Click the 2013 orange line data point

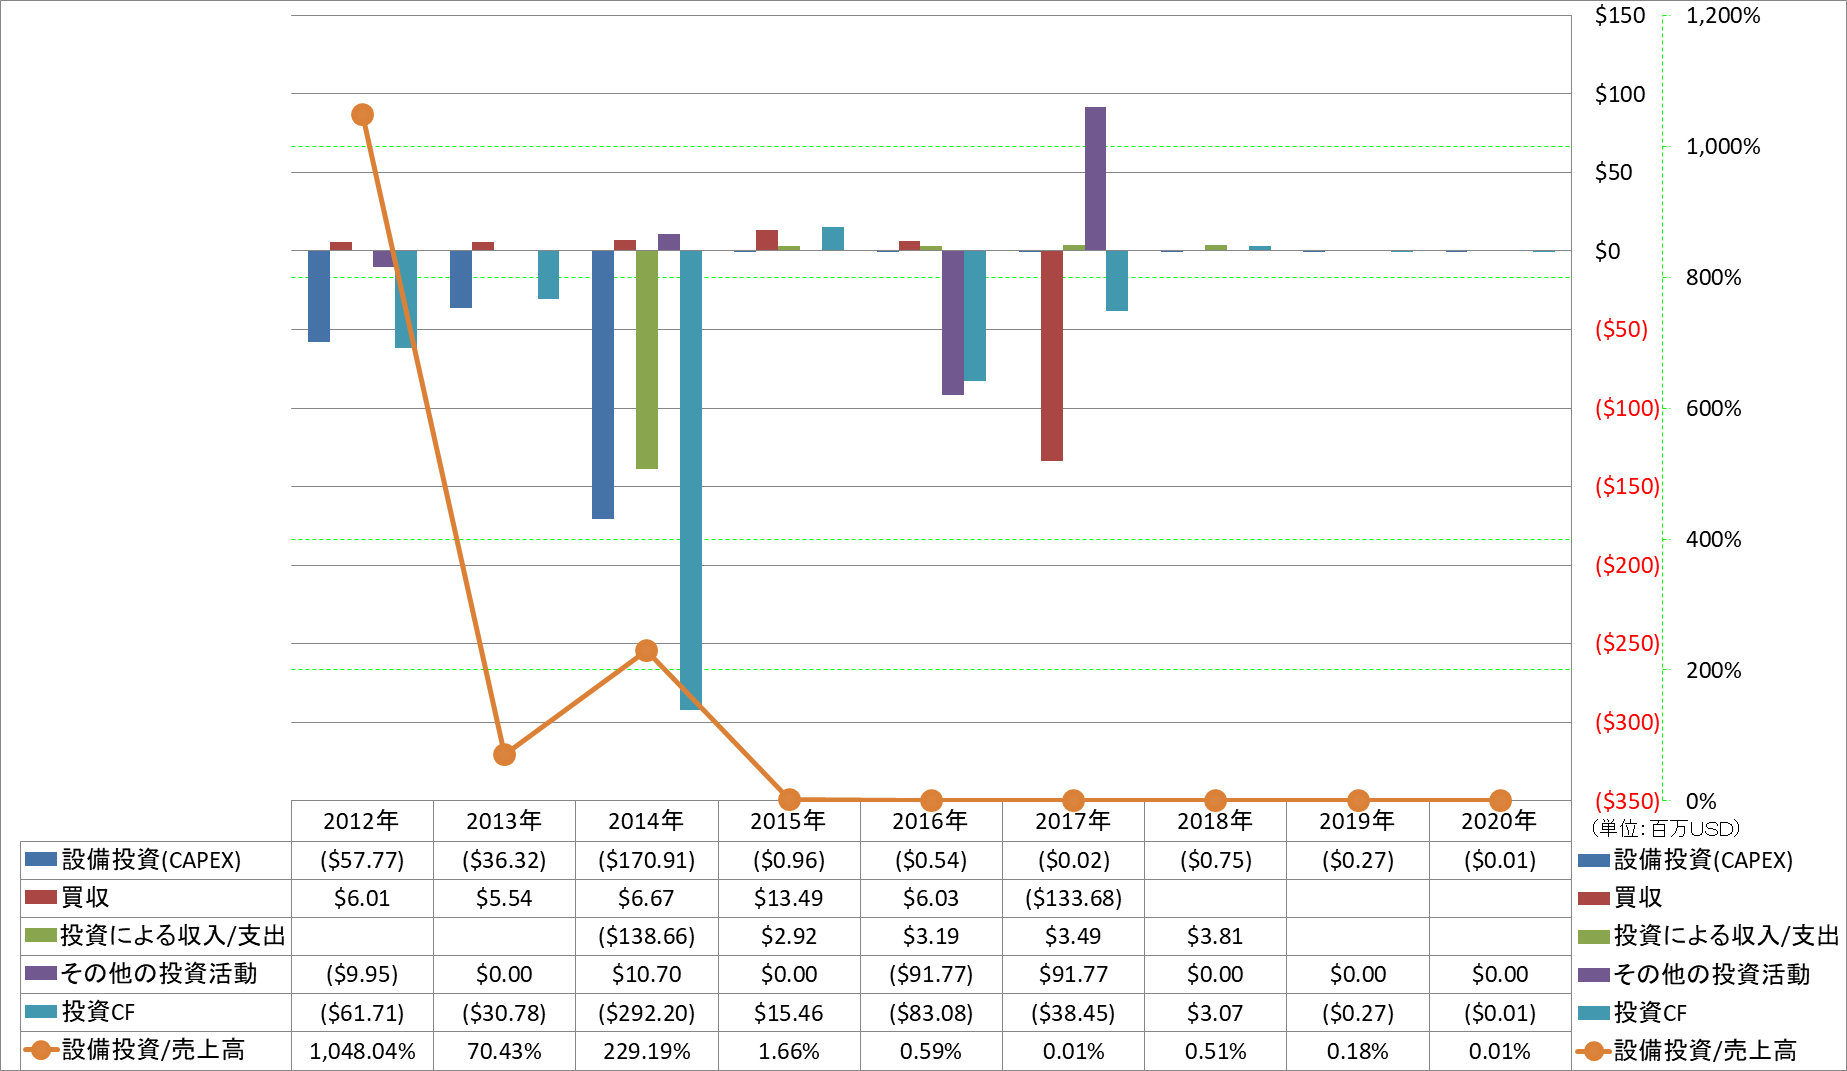point(505,754)
